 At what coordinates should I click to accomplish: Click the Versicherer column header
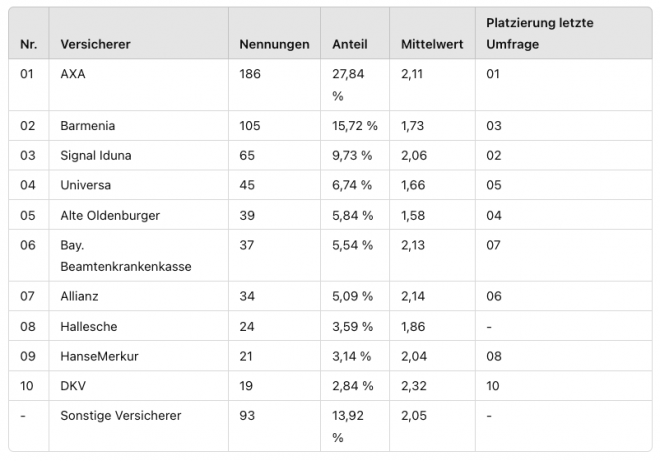[95, 44]
